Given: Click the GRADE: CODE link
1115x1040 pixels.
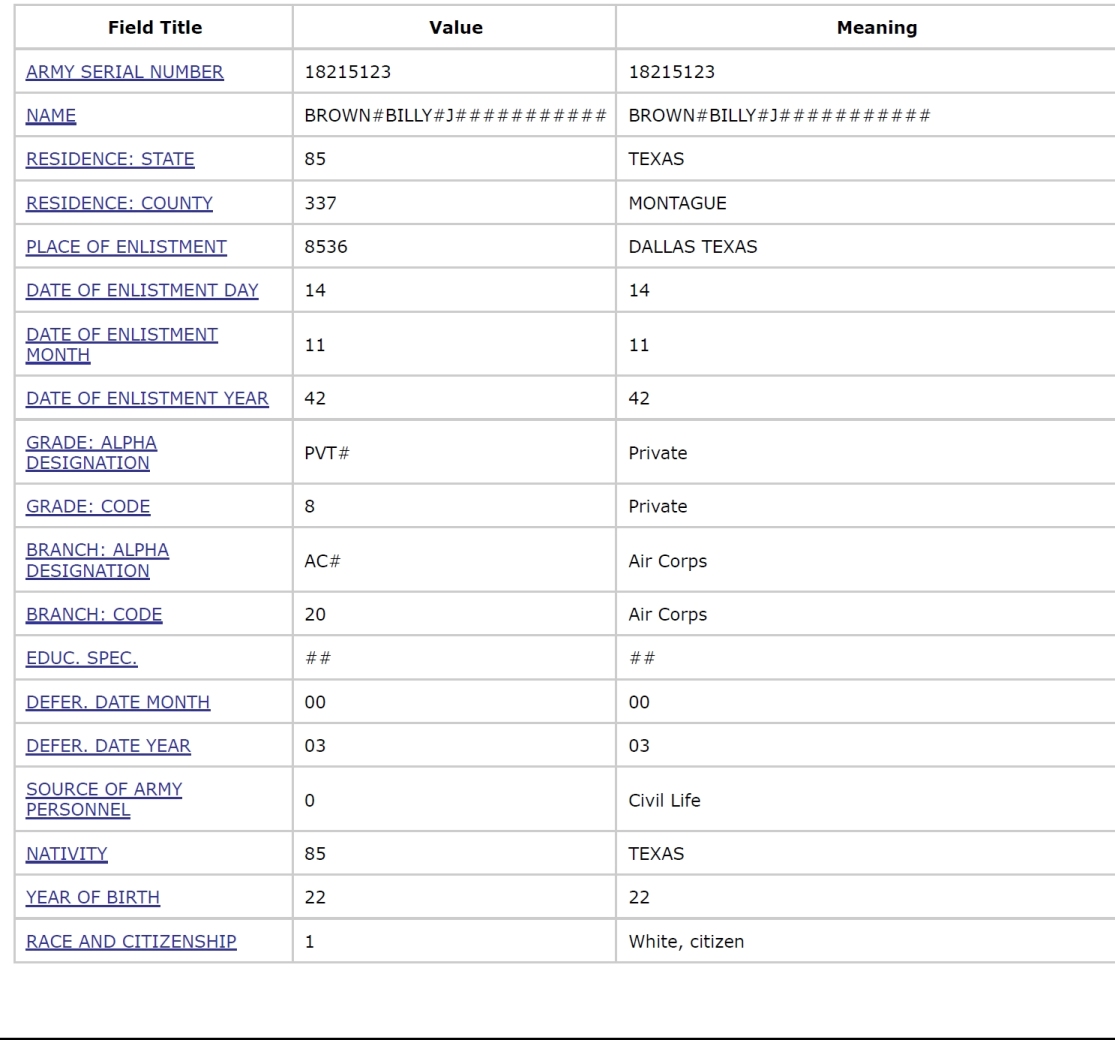Looking at the screenshot, I should pyautogui.click(x=88, y=506).
